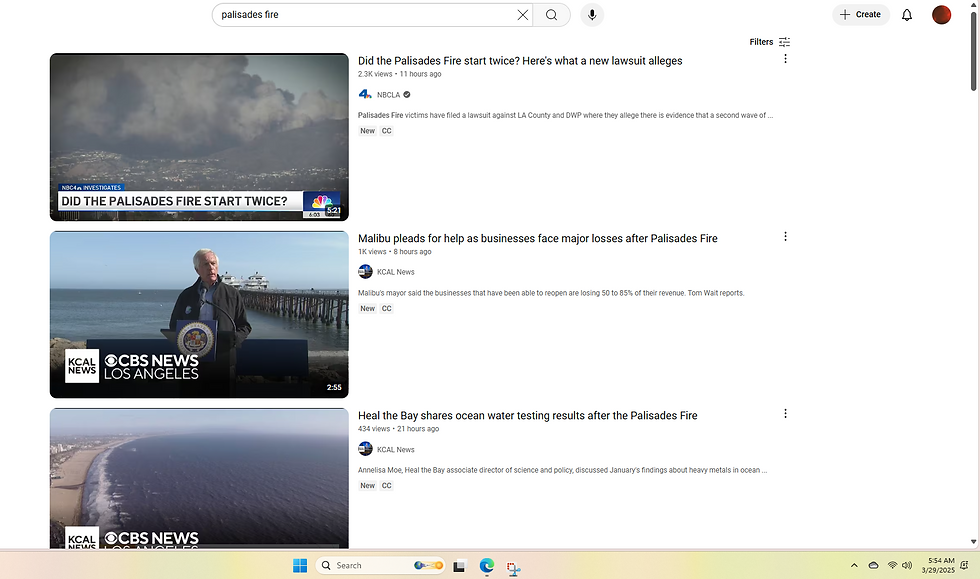Open the Windows notification center icon
980x579 pixels.
(x=964, y=566)
